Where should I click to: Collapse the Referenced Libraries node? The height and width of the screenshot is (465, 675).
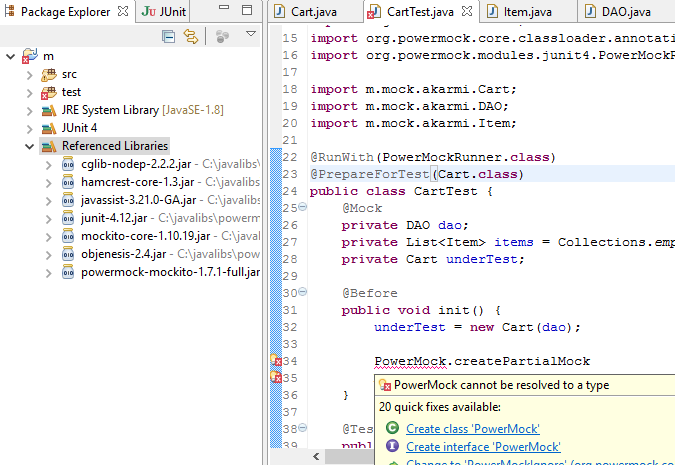coord(29,147)
